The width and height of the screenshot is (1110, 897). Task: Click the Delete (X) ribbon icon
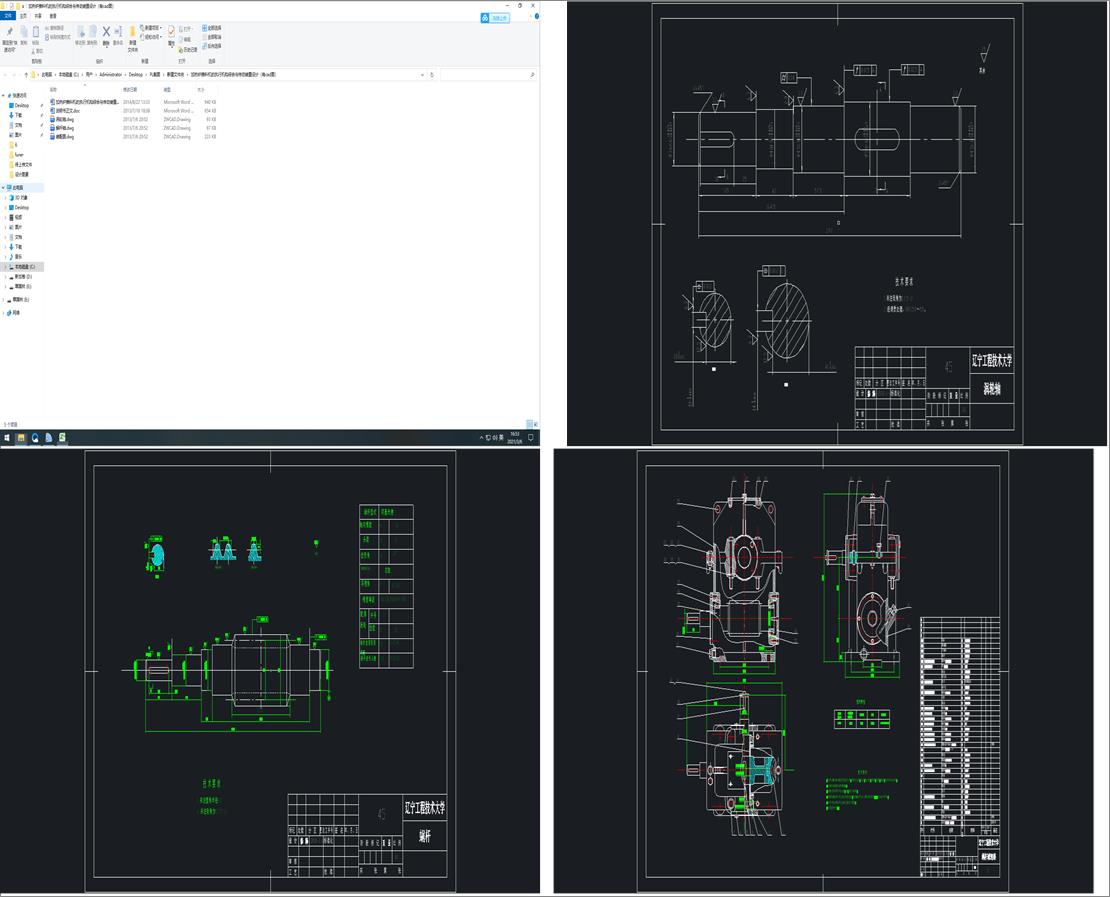[x=106, y=32]
